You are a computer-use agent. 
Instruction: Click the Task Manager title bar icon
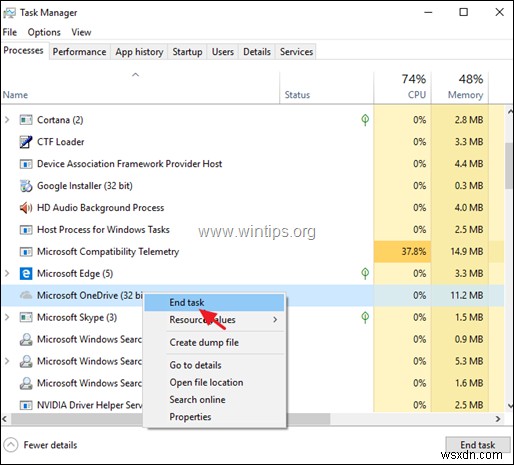pyautogui.click(x=9, y=13)
